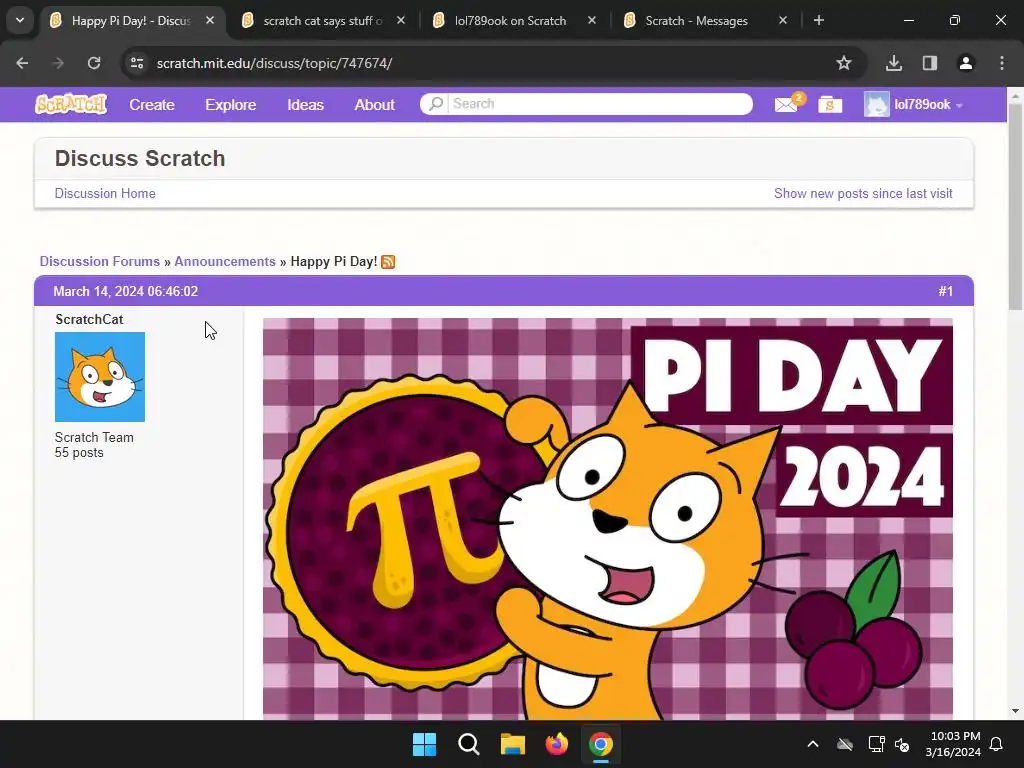
Task: Click the post date March 14, 2024 06:46:02
Action: [x=125, y=291]
